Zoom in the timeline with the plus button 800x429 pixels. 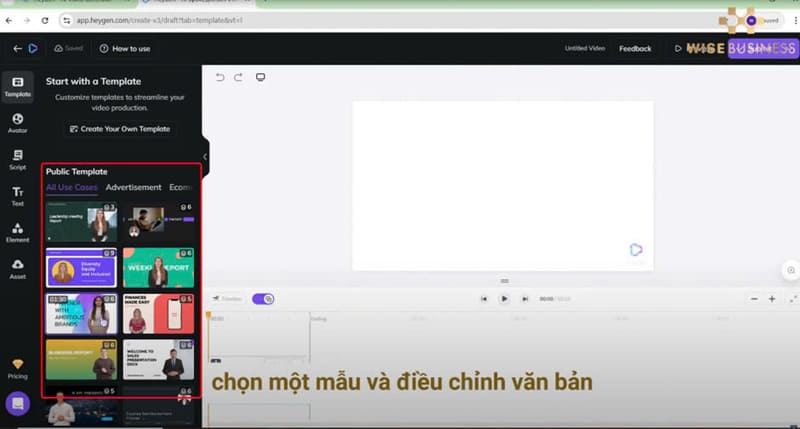click(x=772, y=299)
